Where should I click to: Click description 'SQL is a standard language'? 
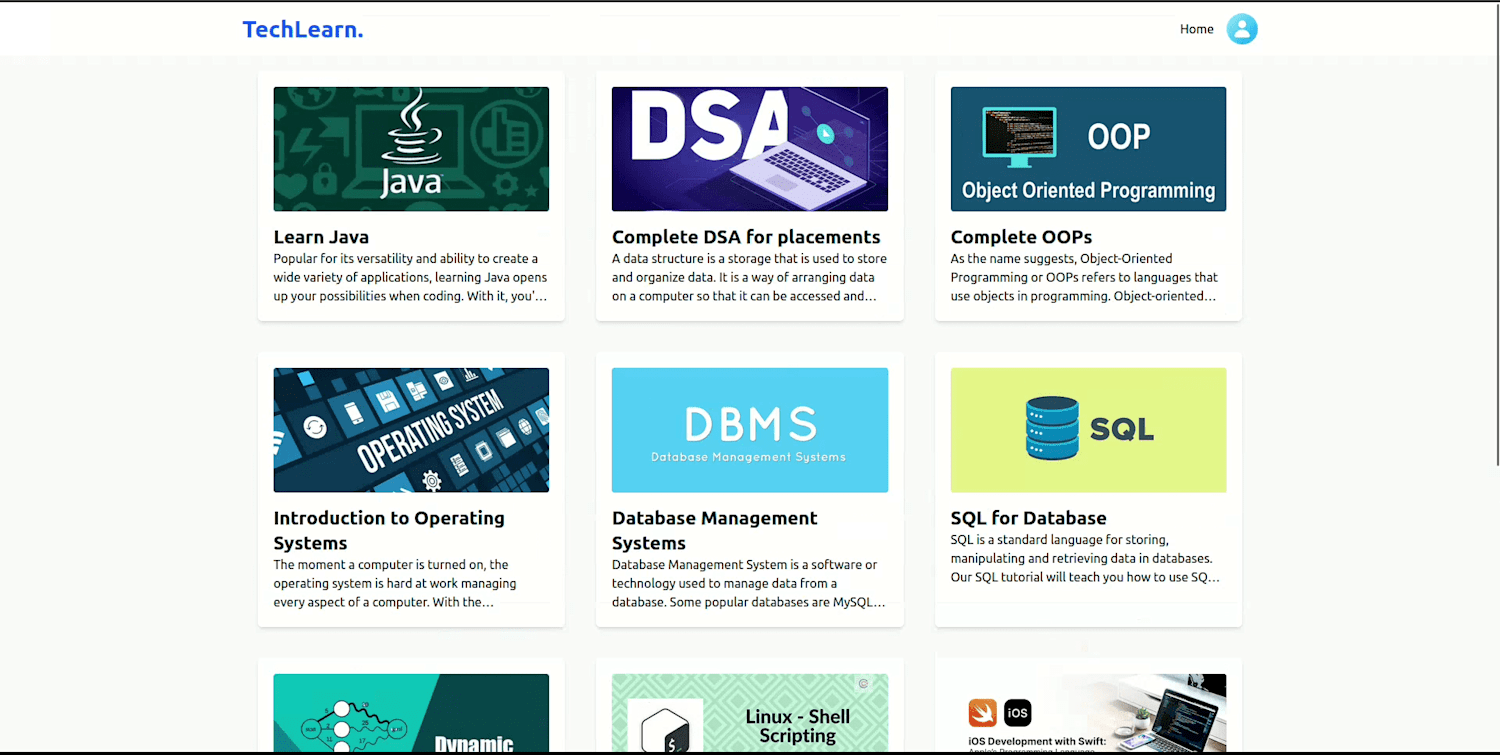(x=1085, y=558)
